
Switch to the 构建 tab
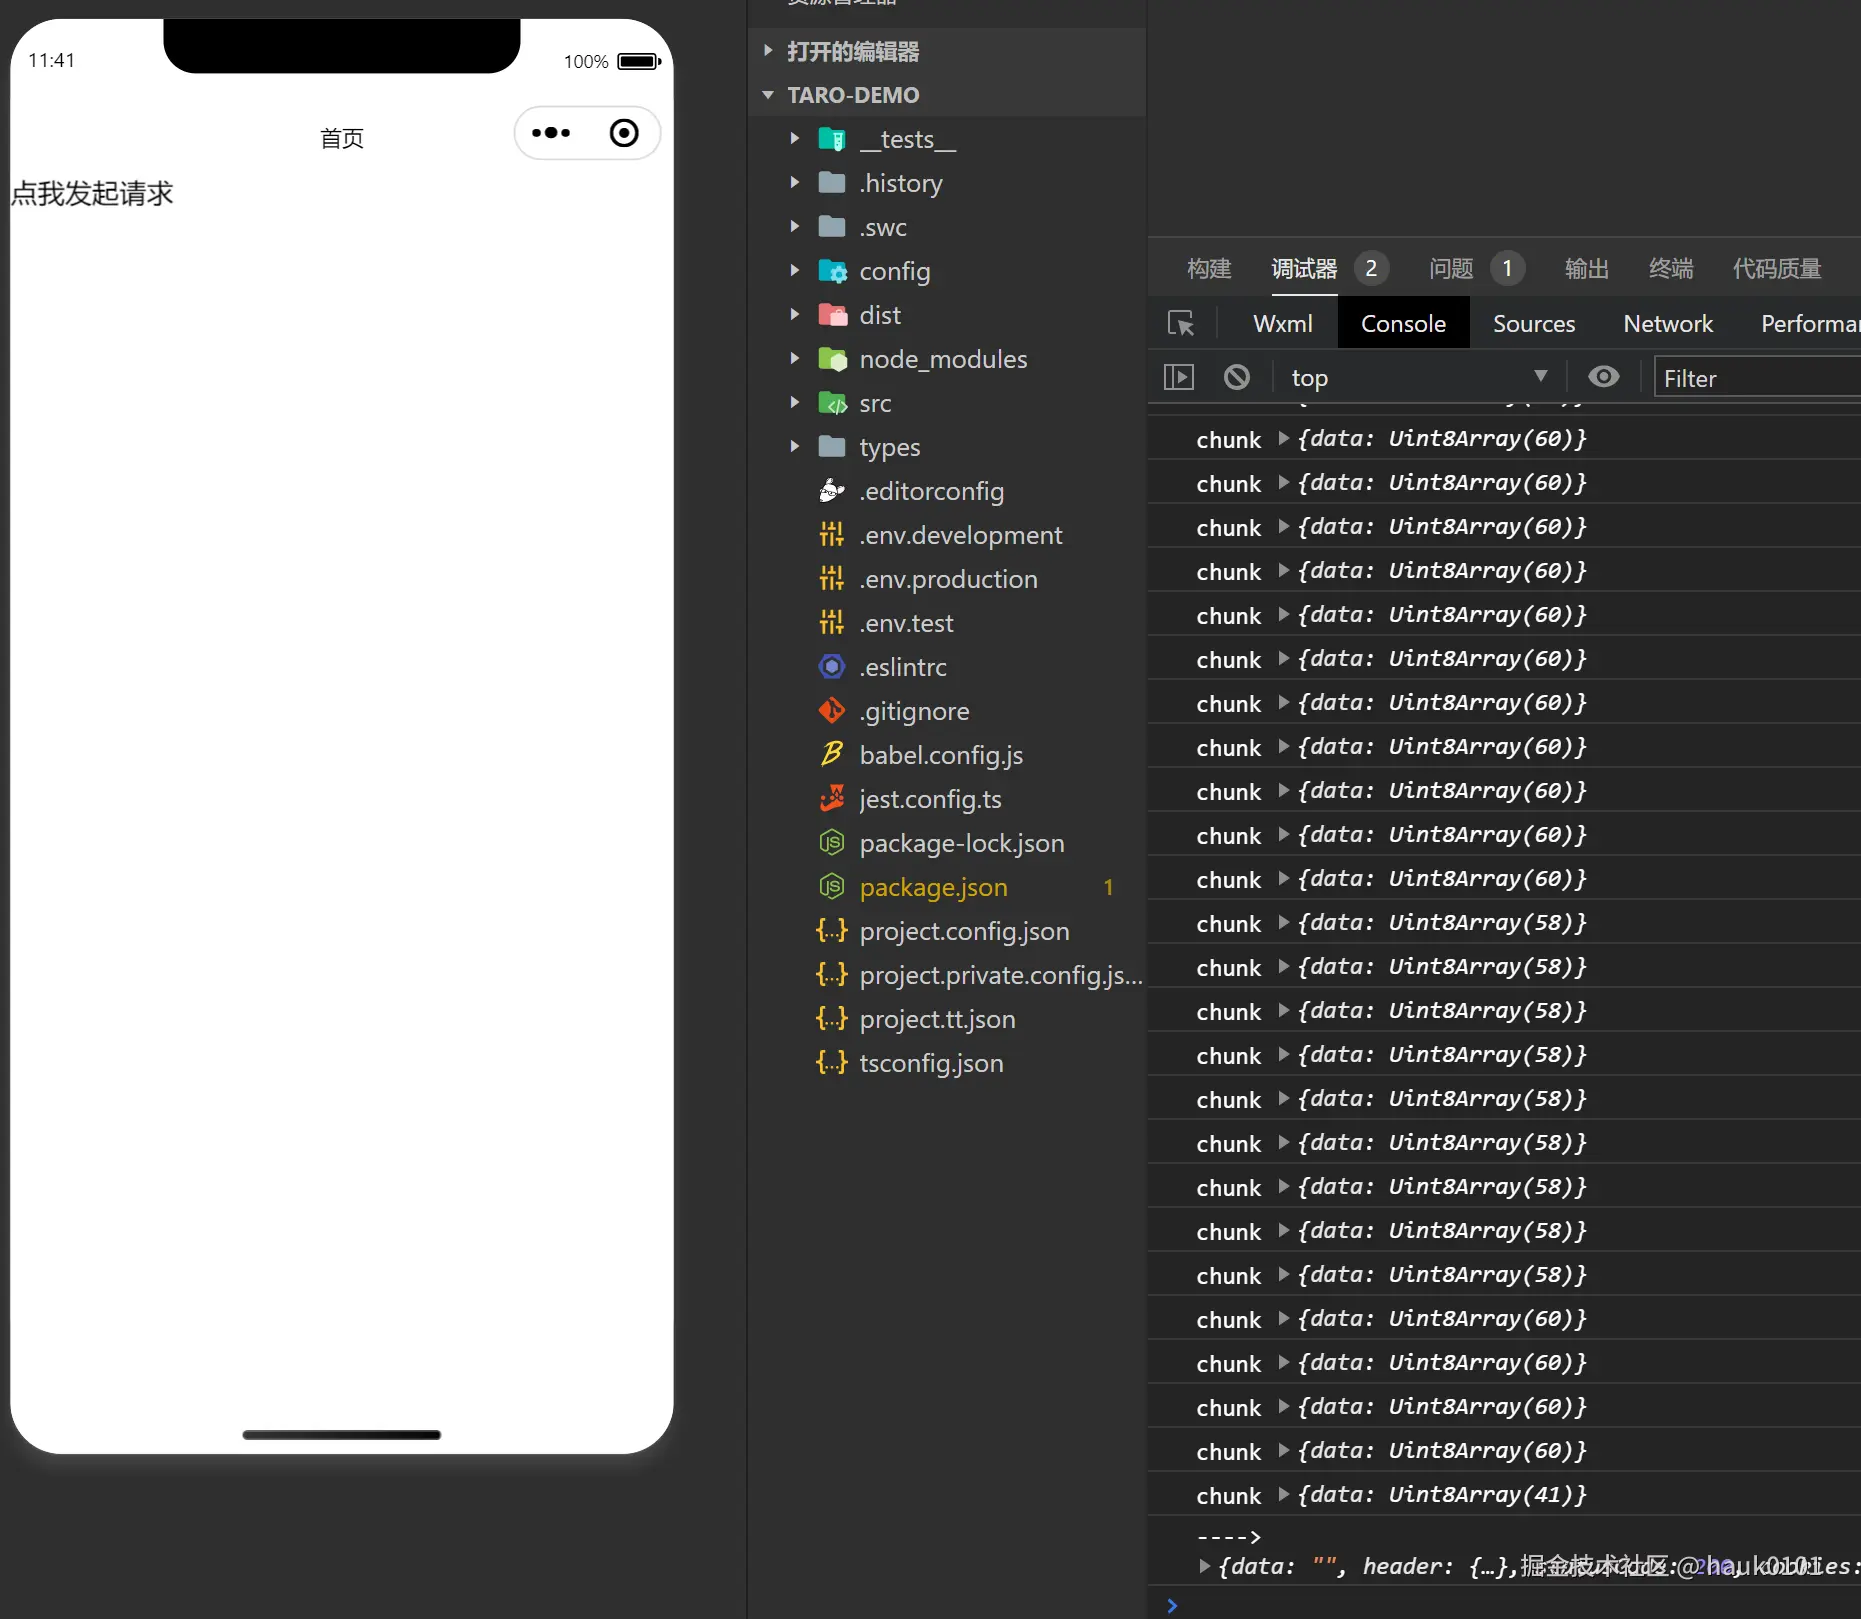coord(1209,269)
